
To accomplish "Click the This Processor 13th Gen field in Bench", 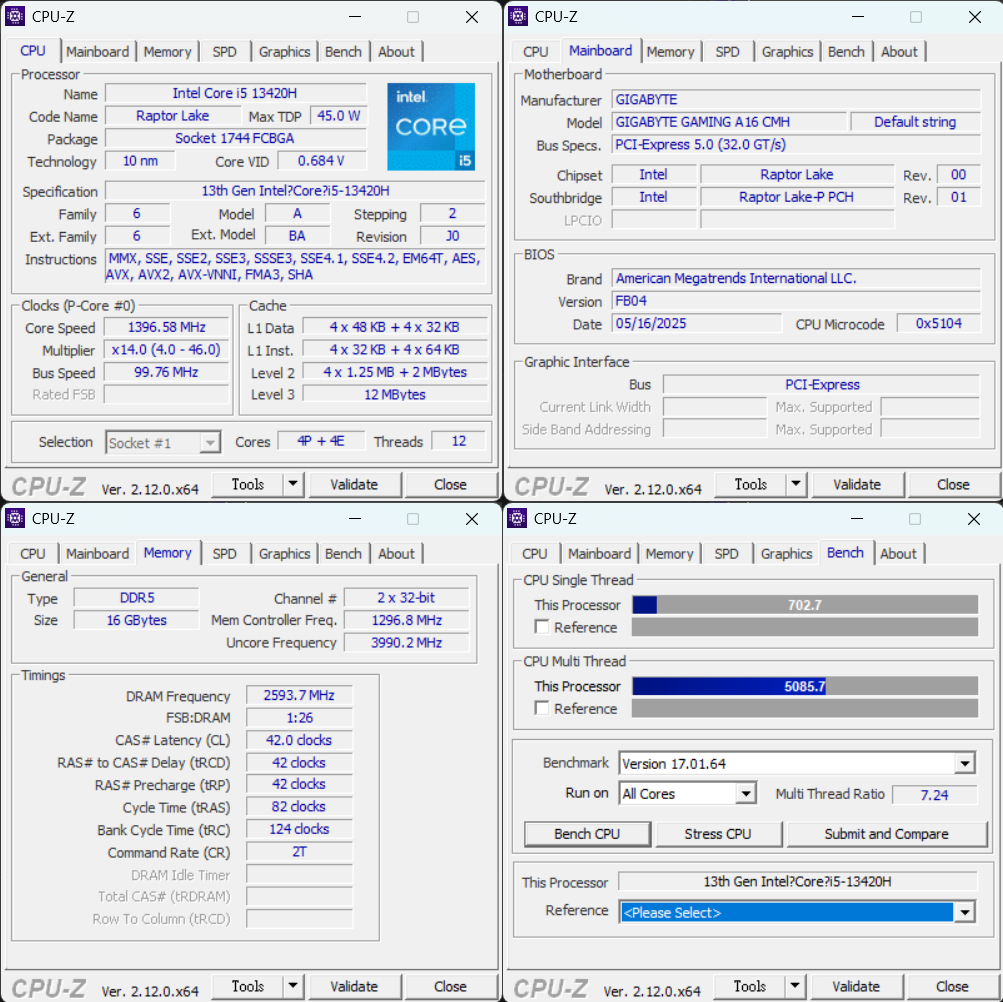I will click(x=797, y=882).
